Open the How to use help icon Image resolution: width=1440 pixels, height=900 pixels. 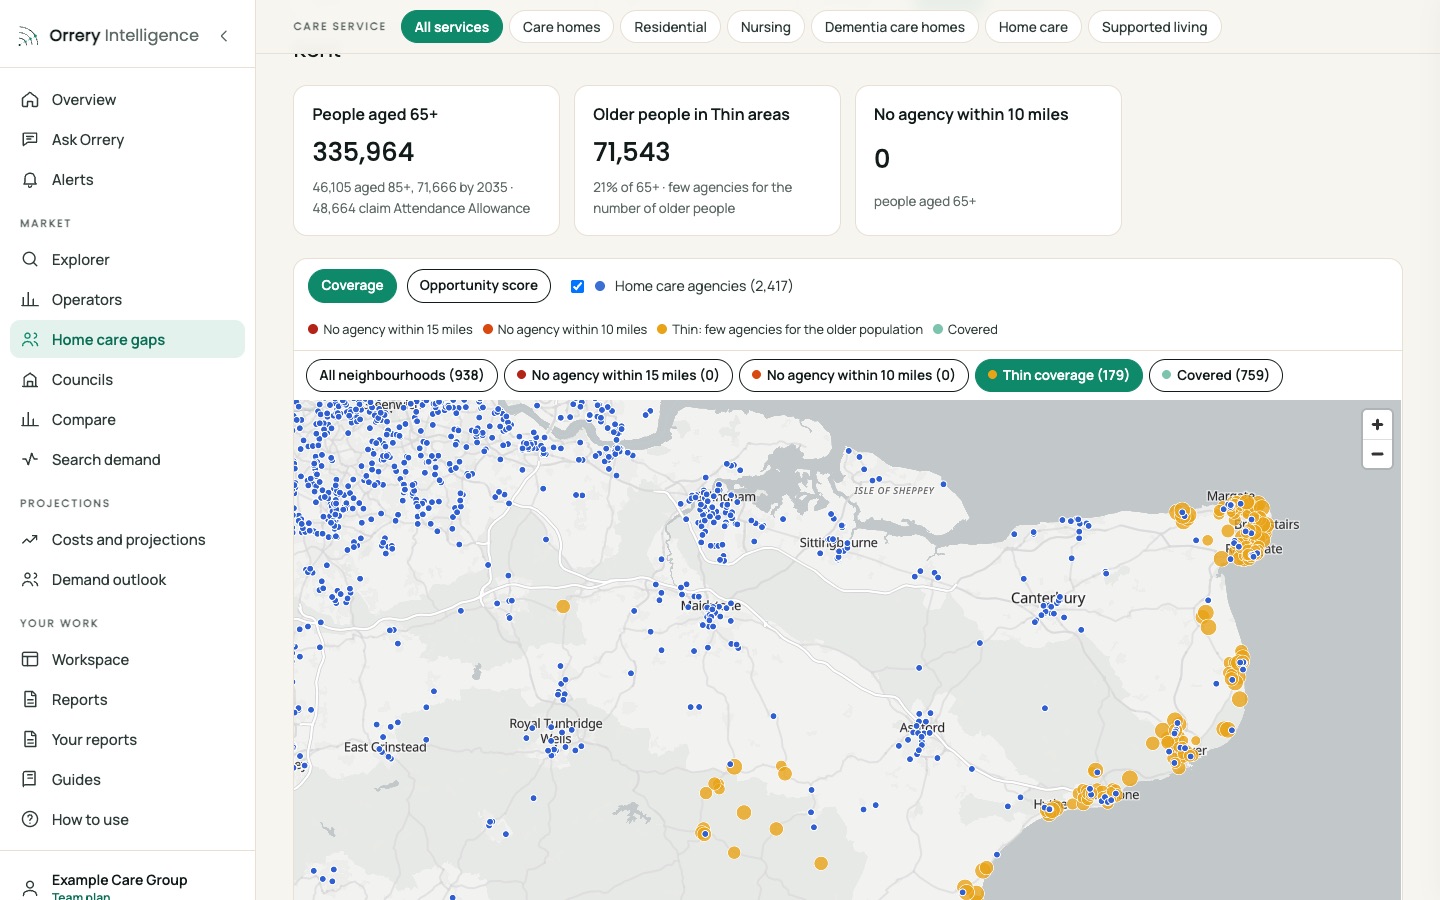(30, 820)
